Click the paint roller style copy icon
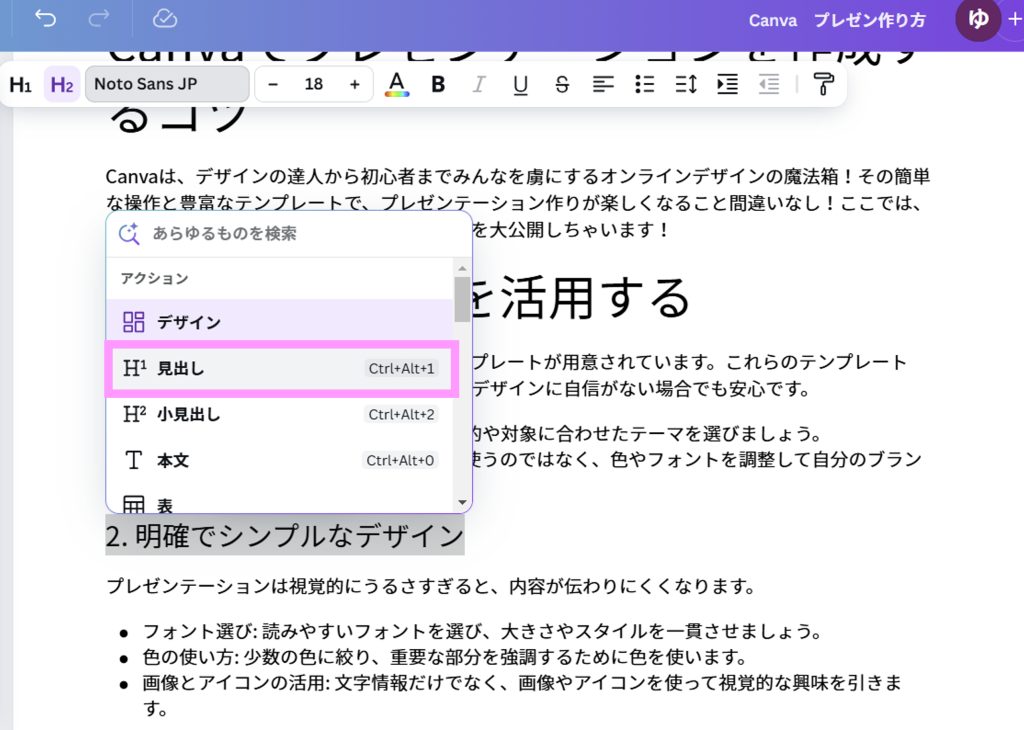 tap(824, 84)
